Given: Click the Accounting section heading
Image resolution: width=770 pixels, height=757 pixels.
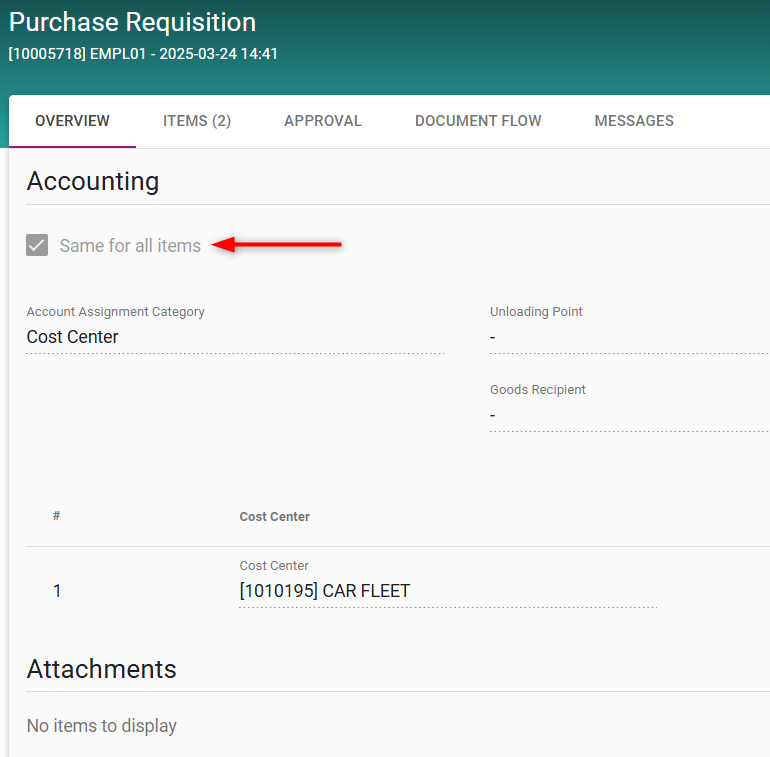Looking at the screenshot, I should 93,181.
